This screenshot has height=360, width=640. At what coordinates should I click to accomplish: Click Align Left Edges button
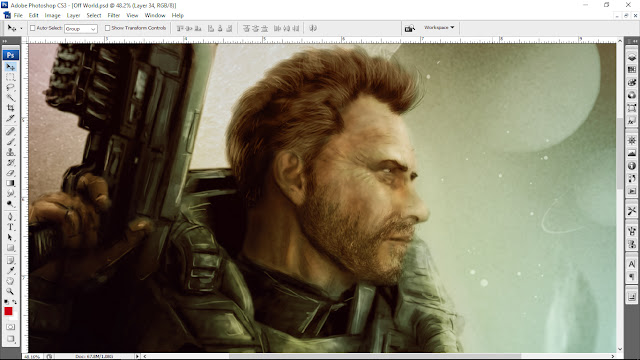point(211,28)
